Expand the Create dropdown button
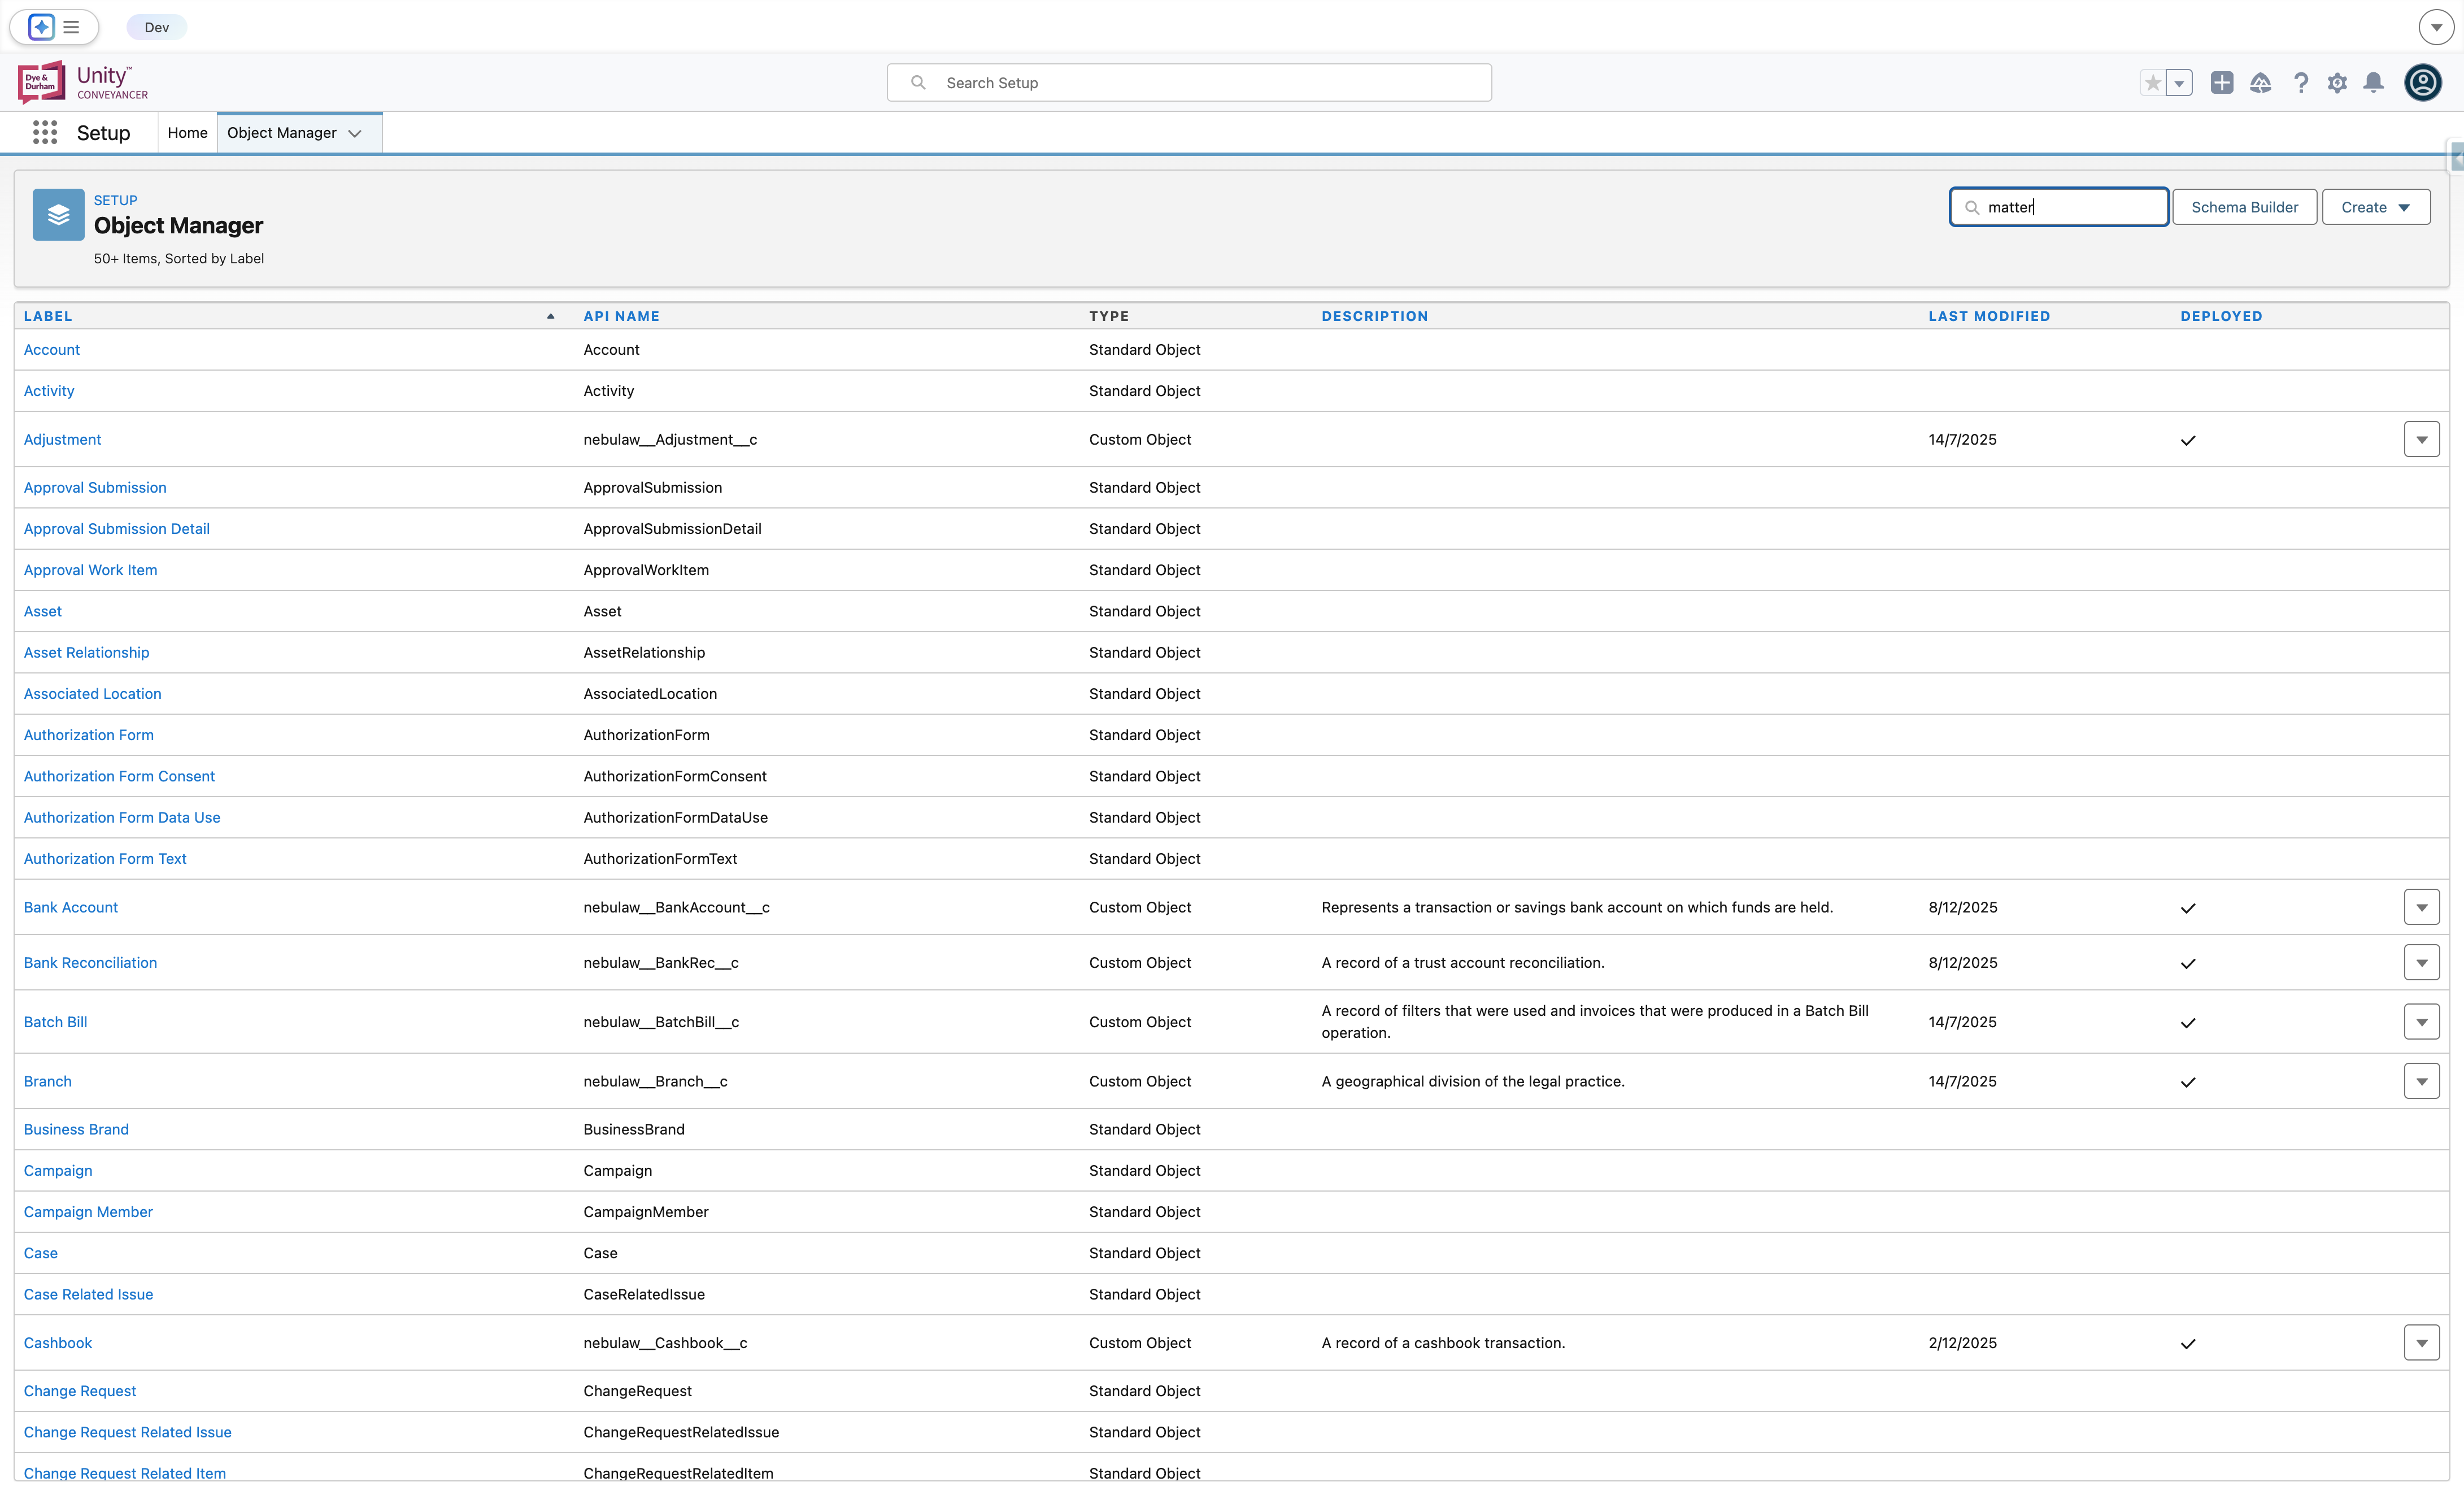Viewport: 2464px width, 1495px height. click(2376, 207)
